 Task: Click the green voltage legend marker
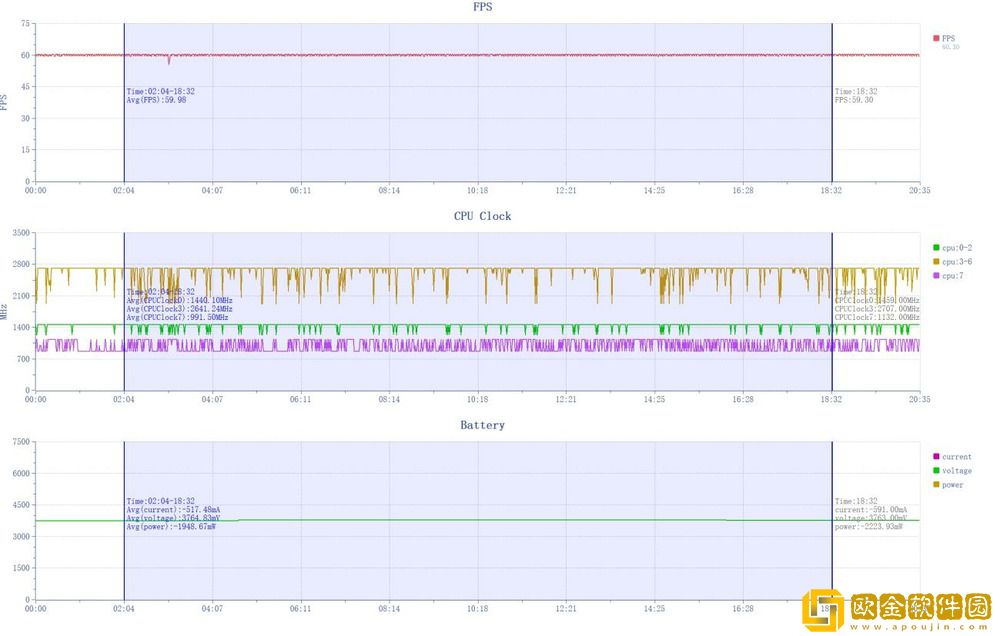tap(936, 471)
